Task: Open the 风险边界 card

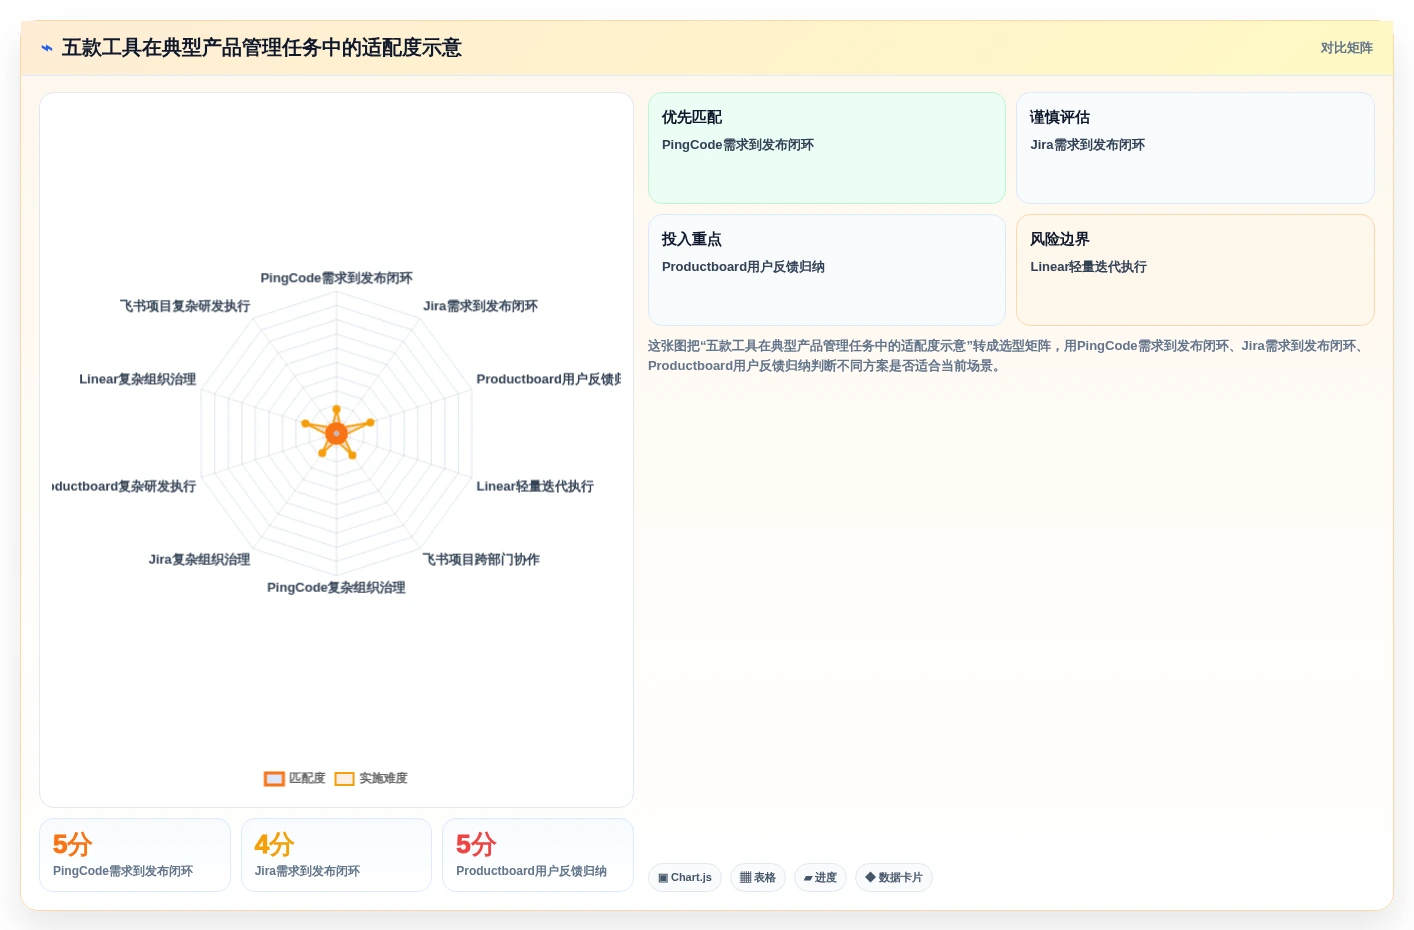Action: click(1195, 270)
